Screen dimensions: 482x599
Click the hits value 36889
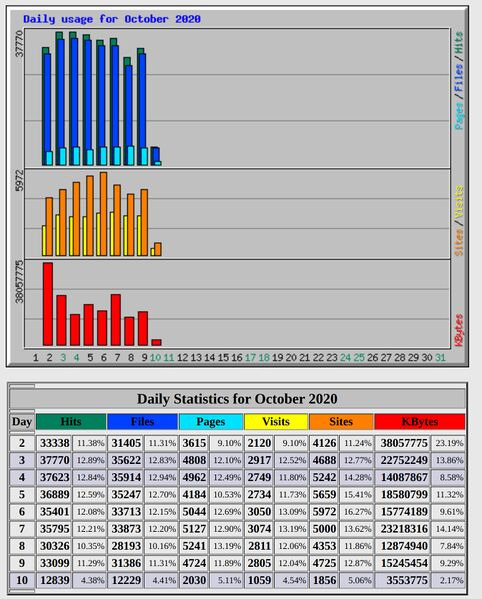[x=54, y=494]
